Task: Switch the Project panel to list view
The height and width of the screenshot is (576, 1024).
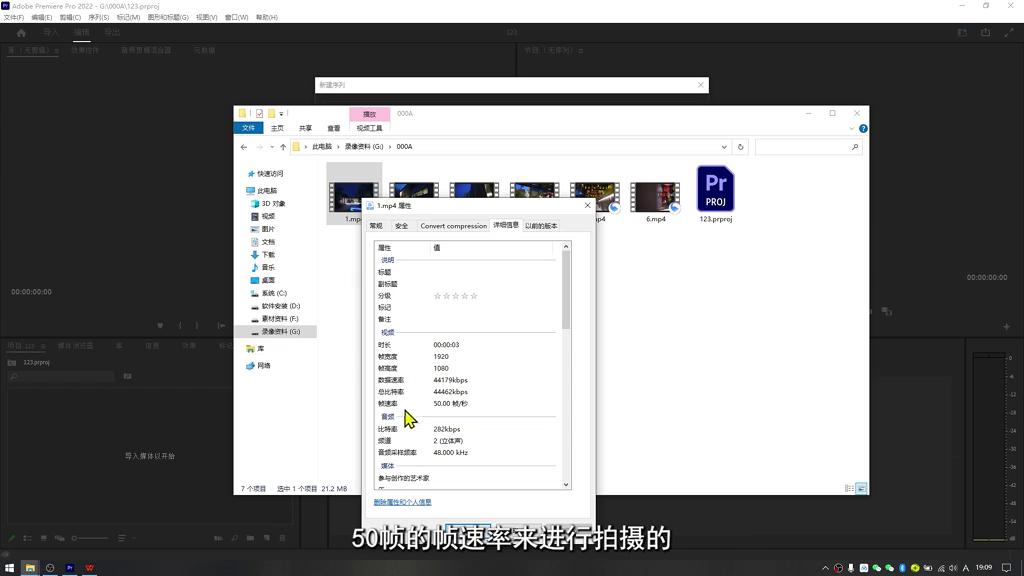Action: tap(27, 539)
